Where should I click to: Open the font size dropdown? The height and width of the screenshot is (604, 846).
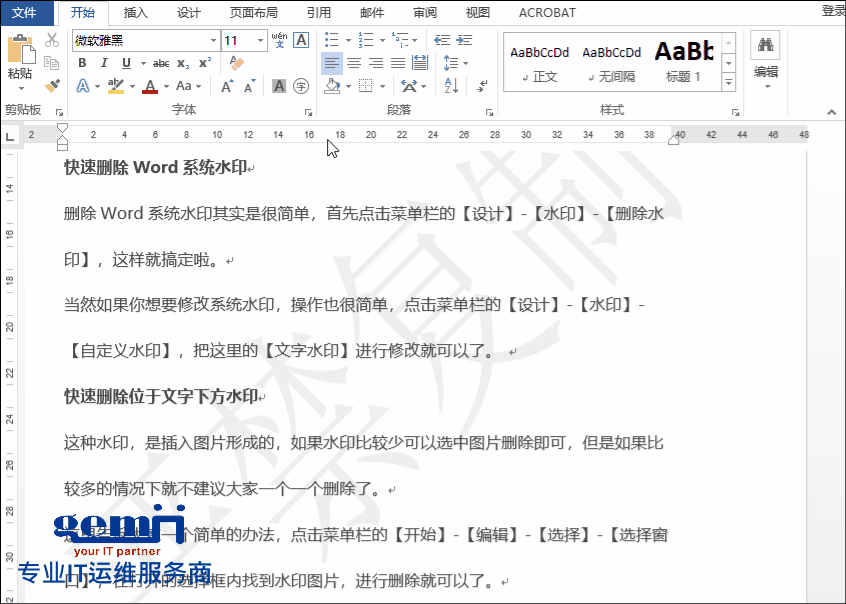point(259,41)
